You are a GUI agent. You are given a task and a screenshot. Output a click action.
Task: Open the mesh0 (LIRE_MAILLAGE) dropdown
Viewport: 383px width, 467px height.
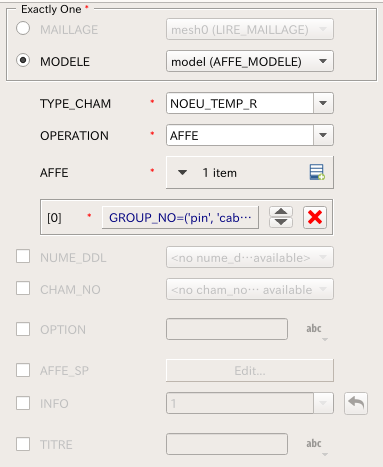click(250, 29)
